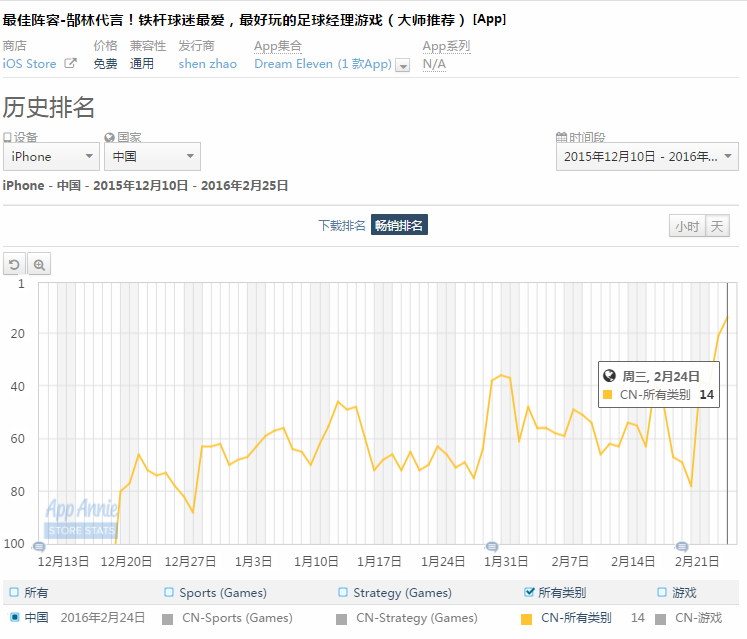Viewport: 747px width, 639px height.
Task: Toggle the Strategy (Games) checkbox
Action: [x=343, y=592]
